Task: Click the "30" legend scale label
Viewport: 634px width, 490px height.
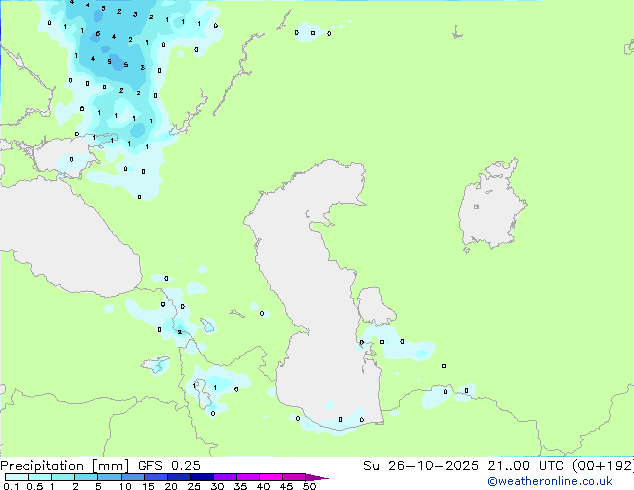Action: coord(217,486)
